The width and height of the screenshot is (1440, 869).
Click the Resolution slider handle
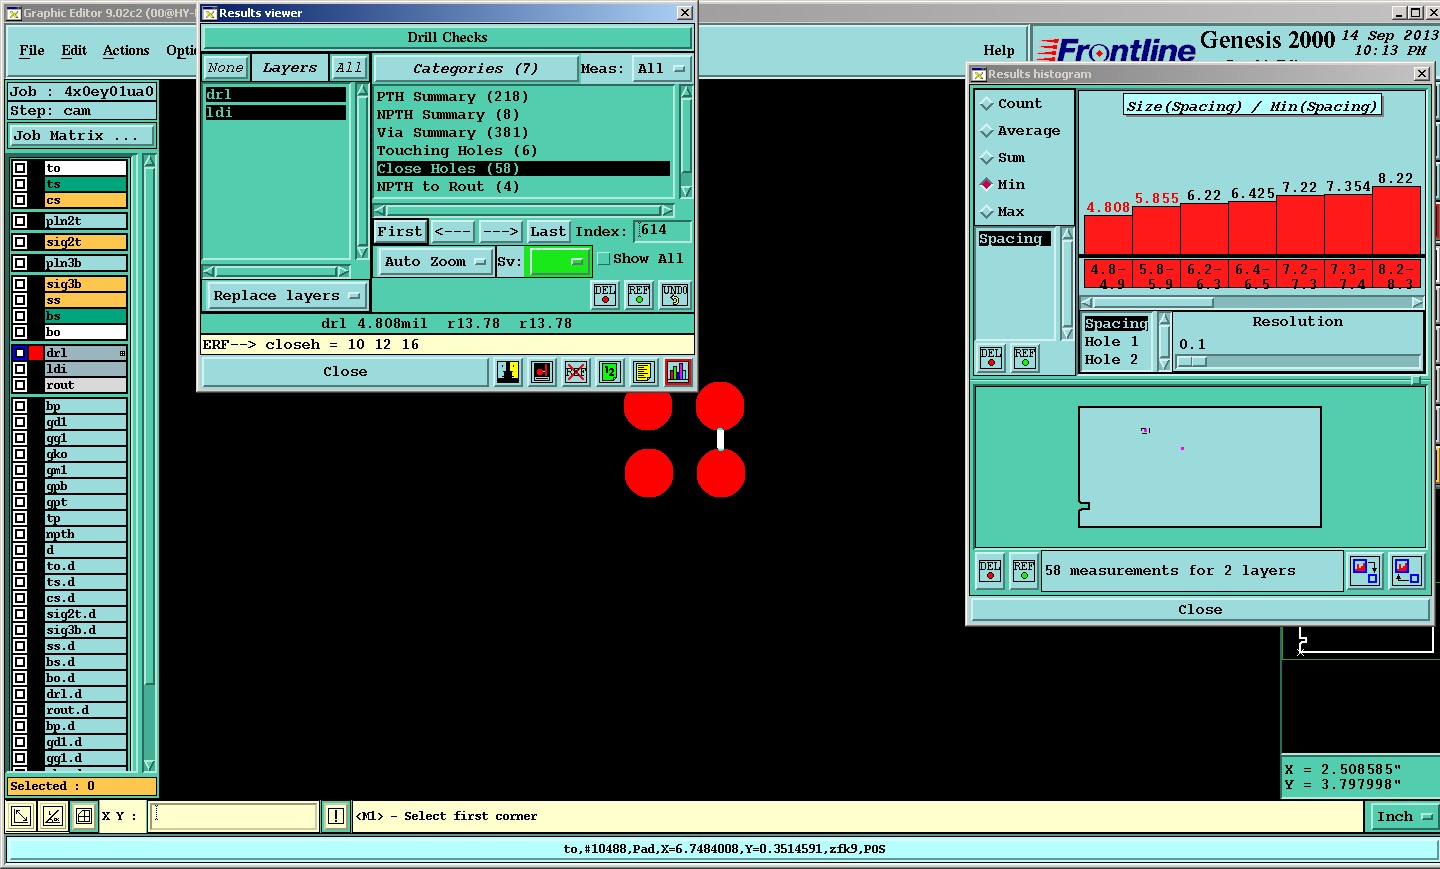[x=1191, y=362]
